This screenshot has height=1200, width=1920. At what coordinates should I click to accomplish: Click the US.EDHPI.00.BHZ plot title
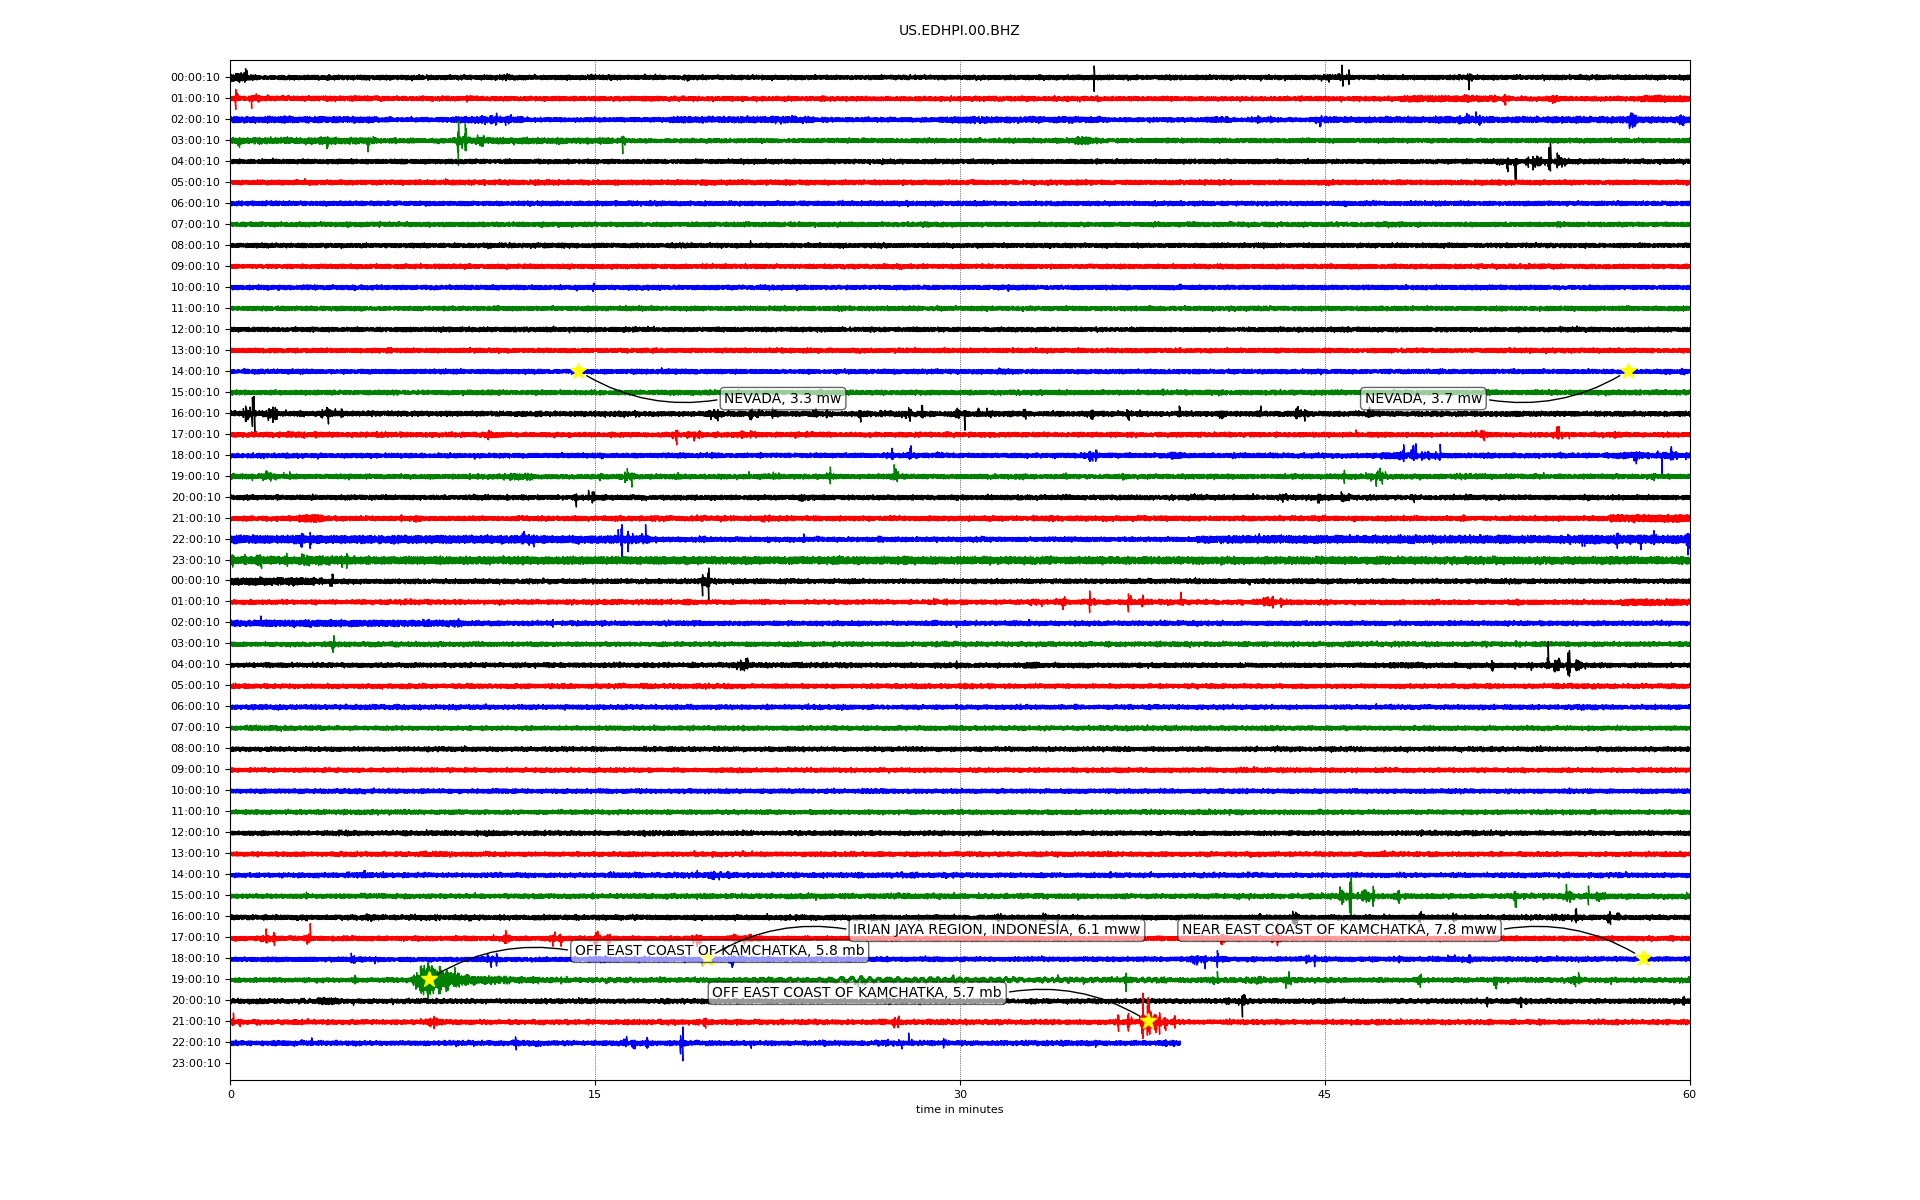pos(959,31)
